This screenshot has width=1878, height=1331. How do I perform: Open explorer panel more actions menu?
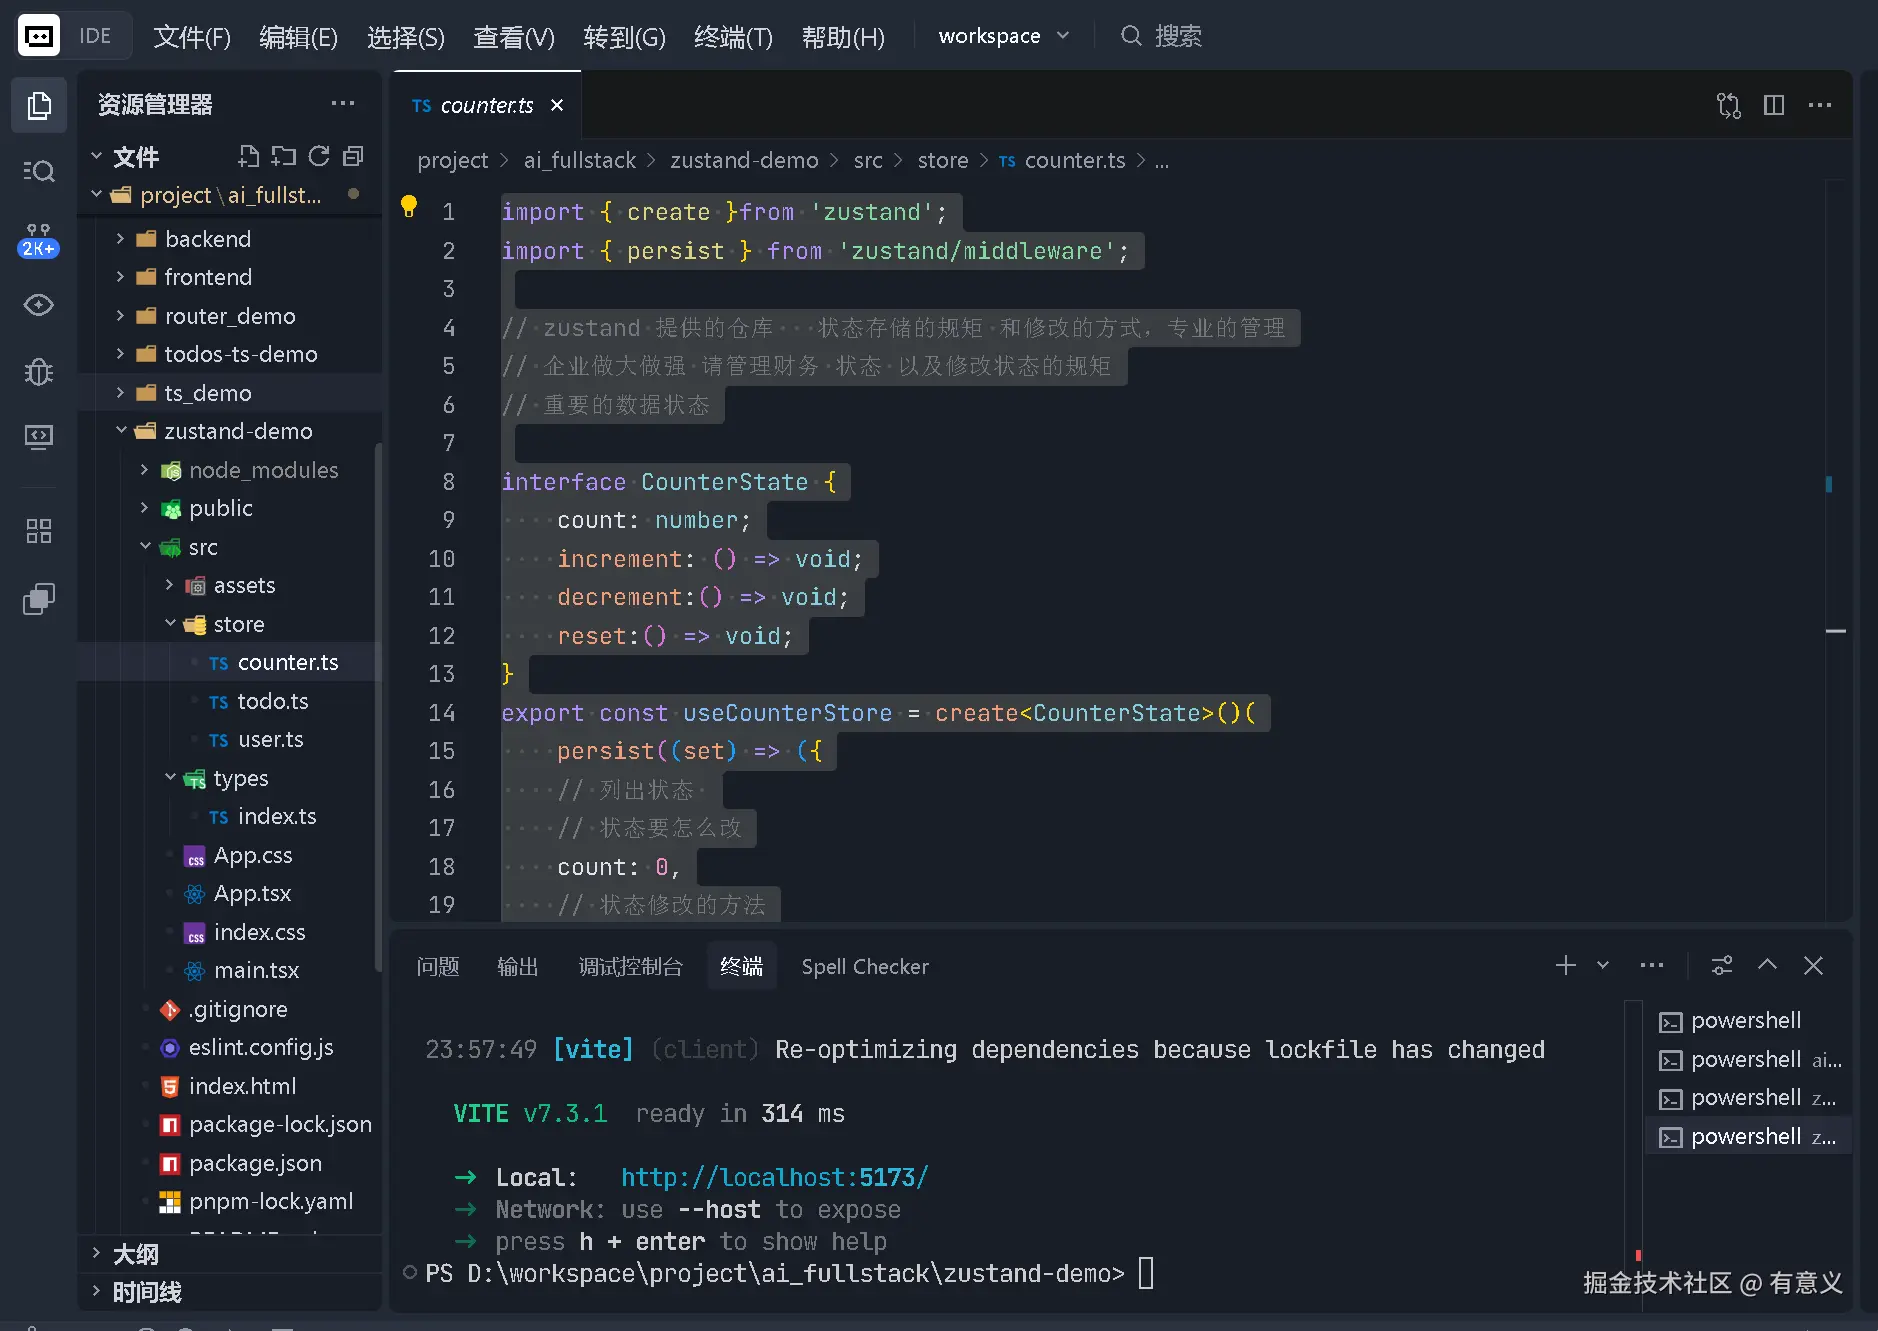pyautogui.click(x=343, y=103)
